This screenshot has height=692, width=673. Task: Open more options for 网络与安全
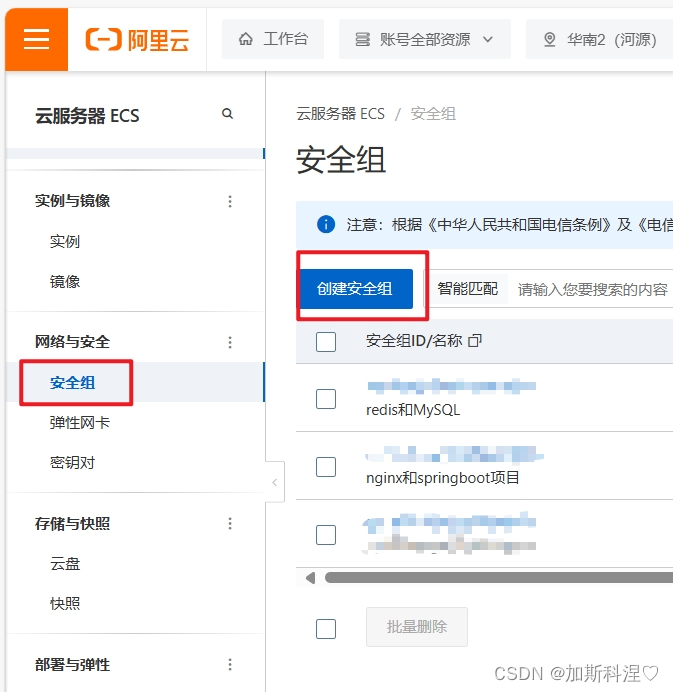[x=230, y=342]
